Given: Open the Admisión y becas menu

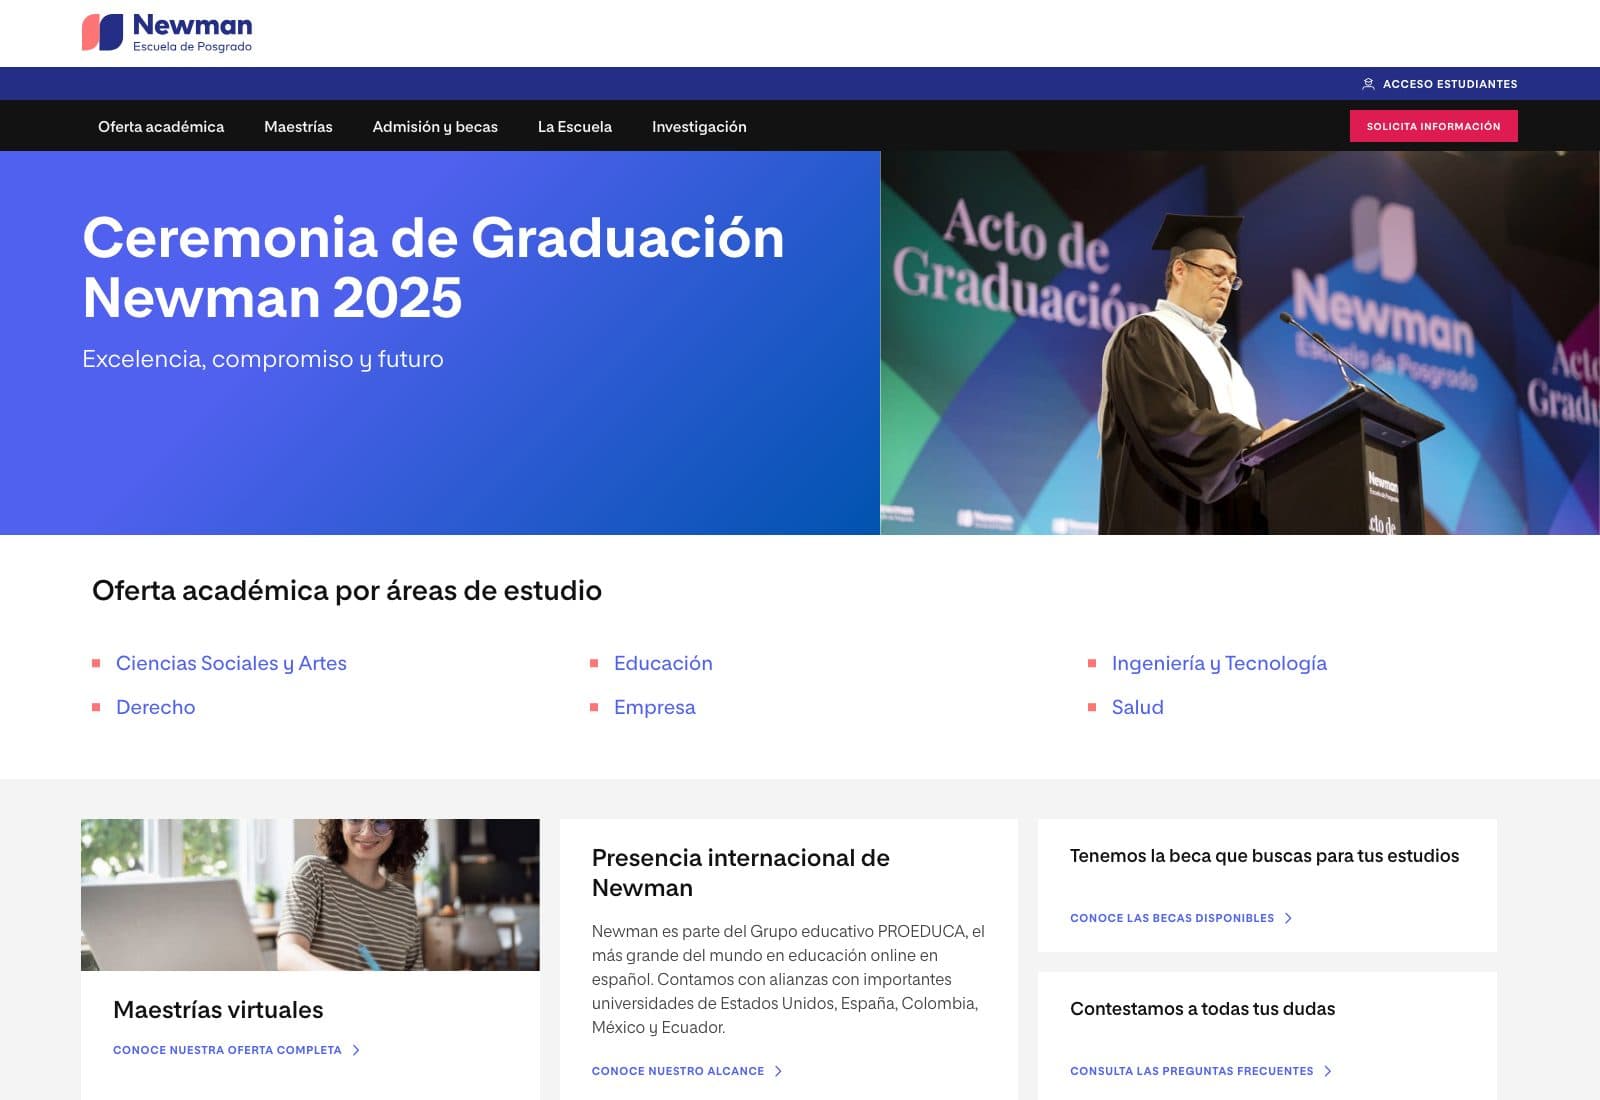Looking at the screenshot, I should click(x=435, y=127).
